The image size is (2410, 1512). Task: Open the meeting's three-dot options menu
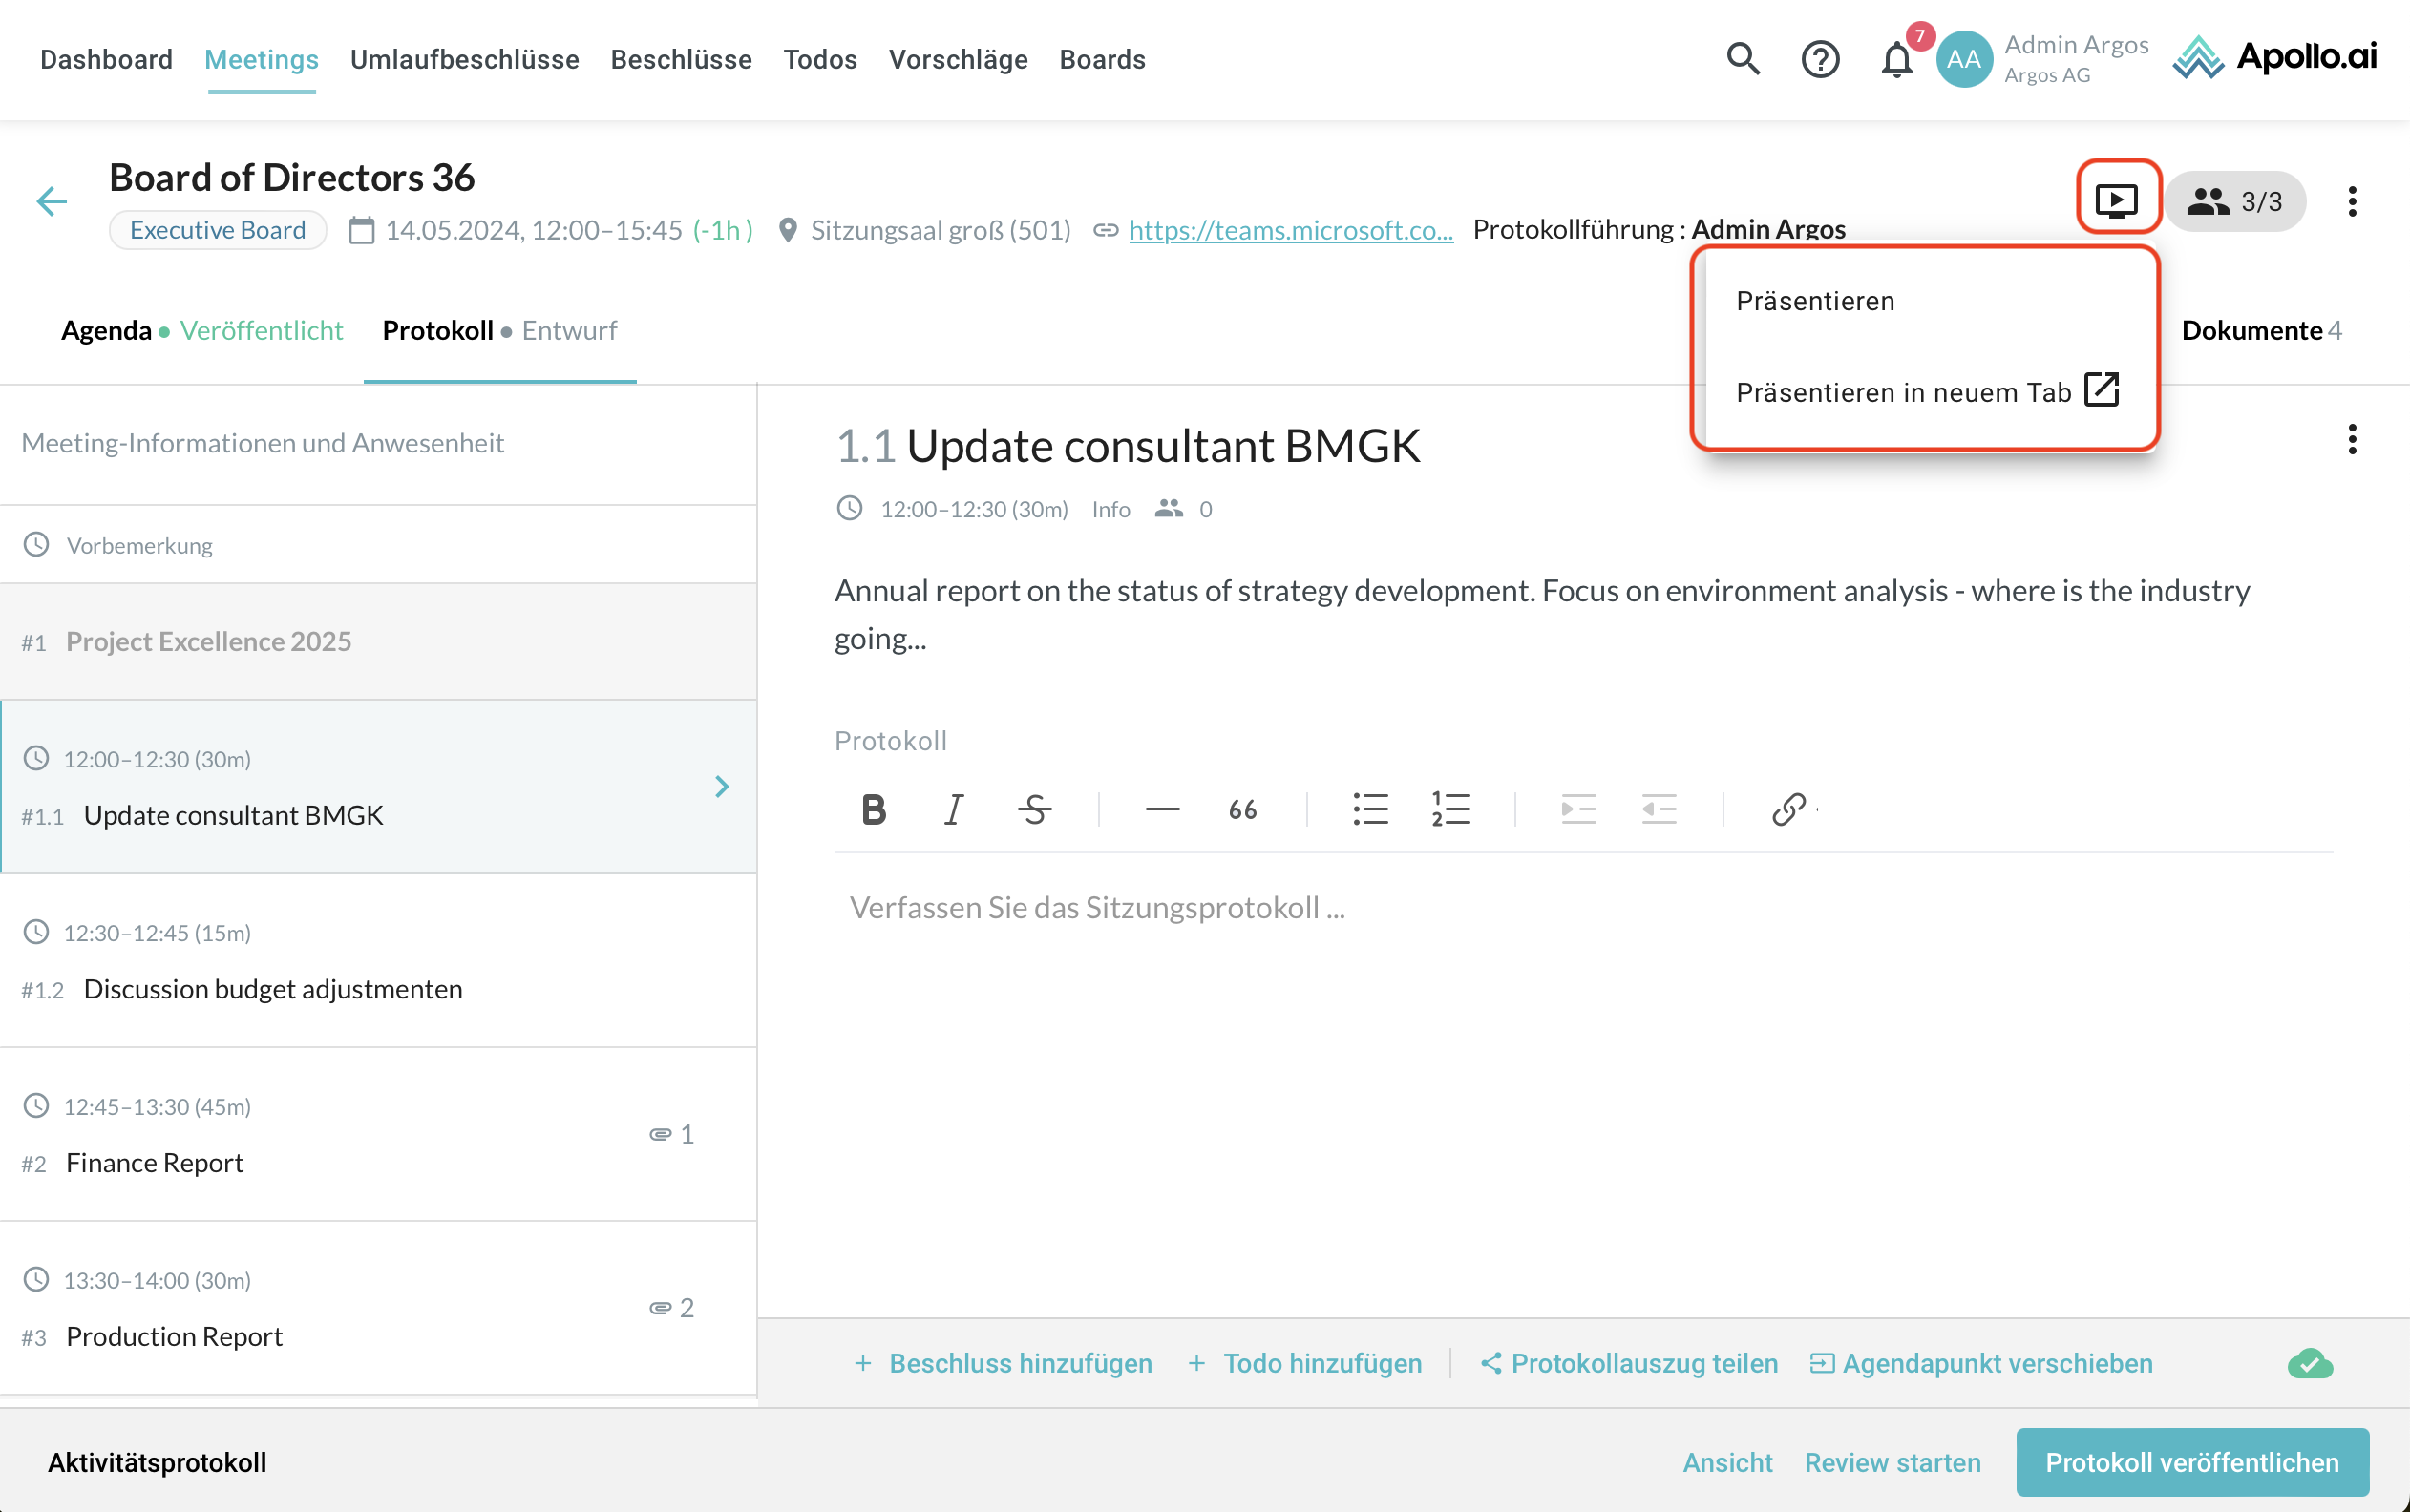2352,201
